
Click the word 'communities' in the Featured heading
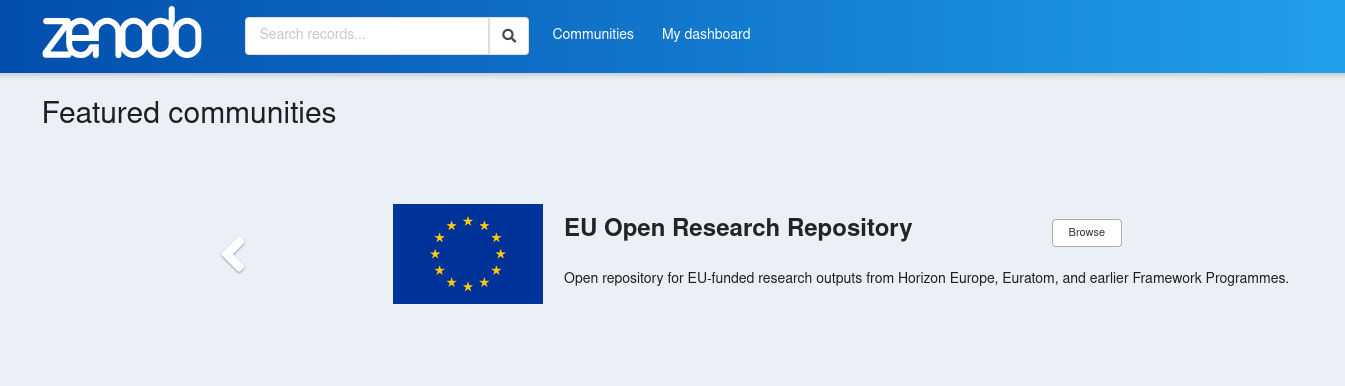pyautogui.click(x=252, y=113)
